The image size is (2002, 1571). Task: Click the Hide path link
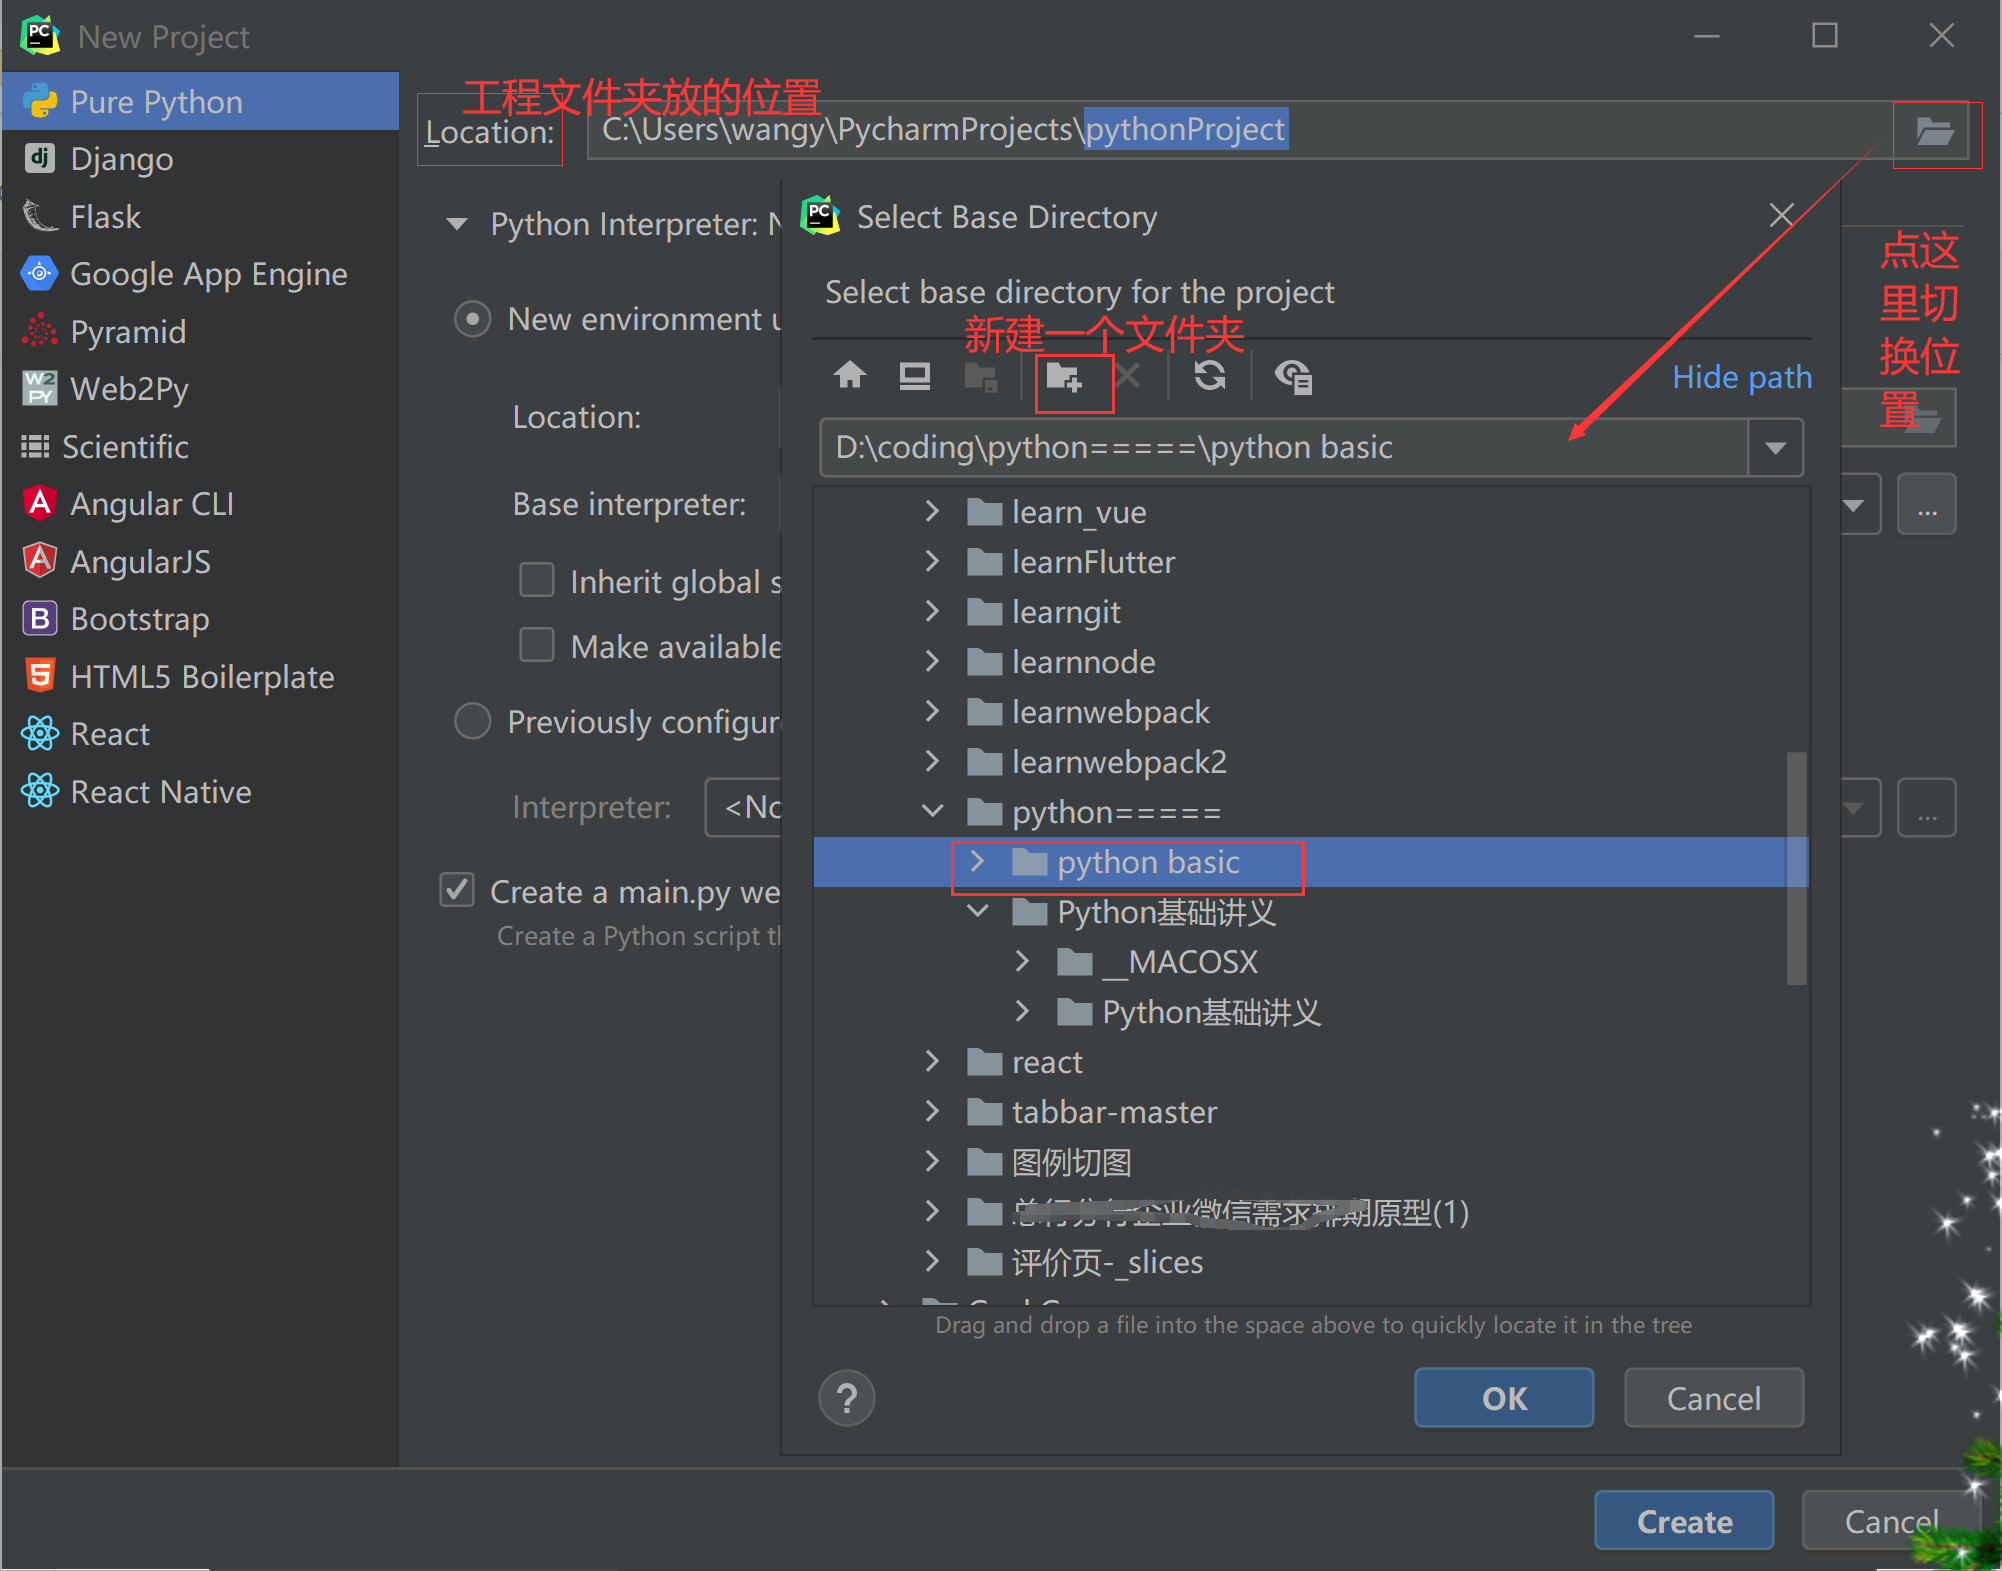click(x=1741, y=377)
